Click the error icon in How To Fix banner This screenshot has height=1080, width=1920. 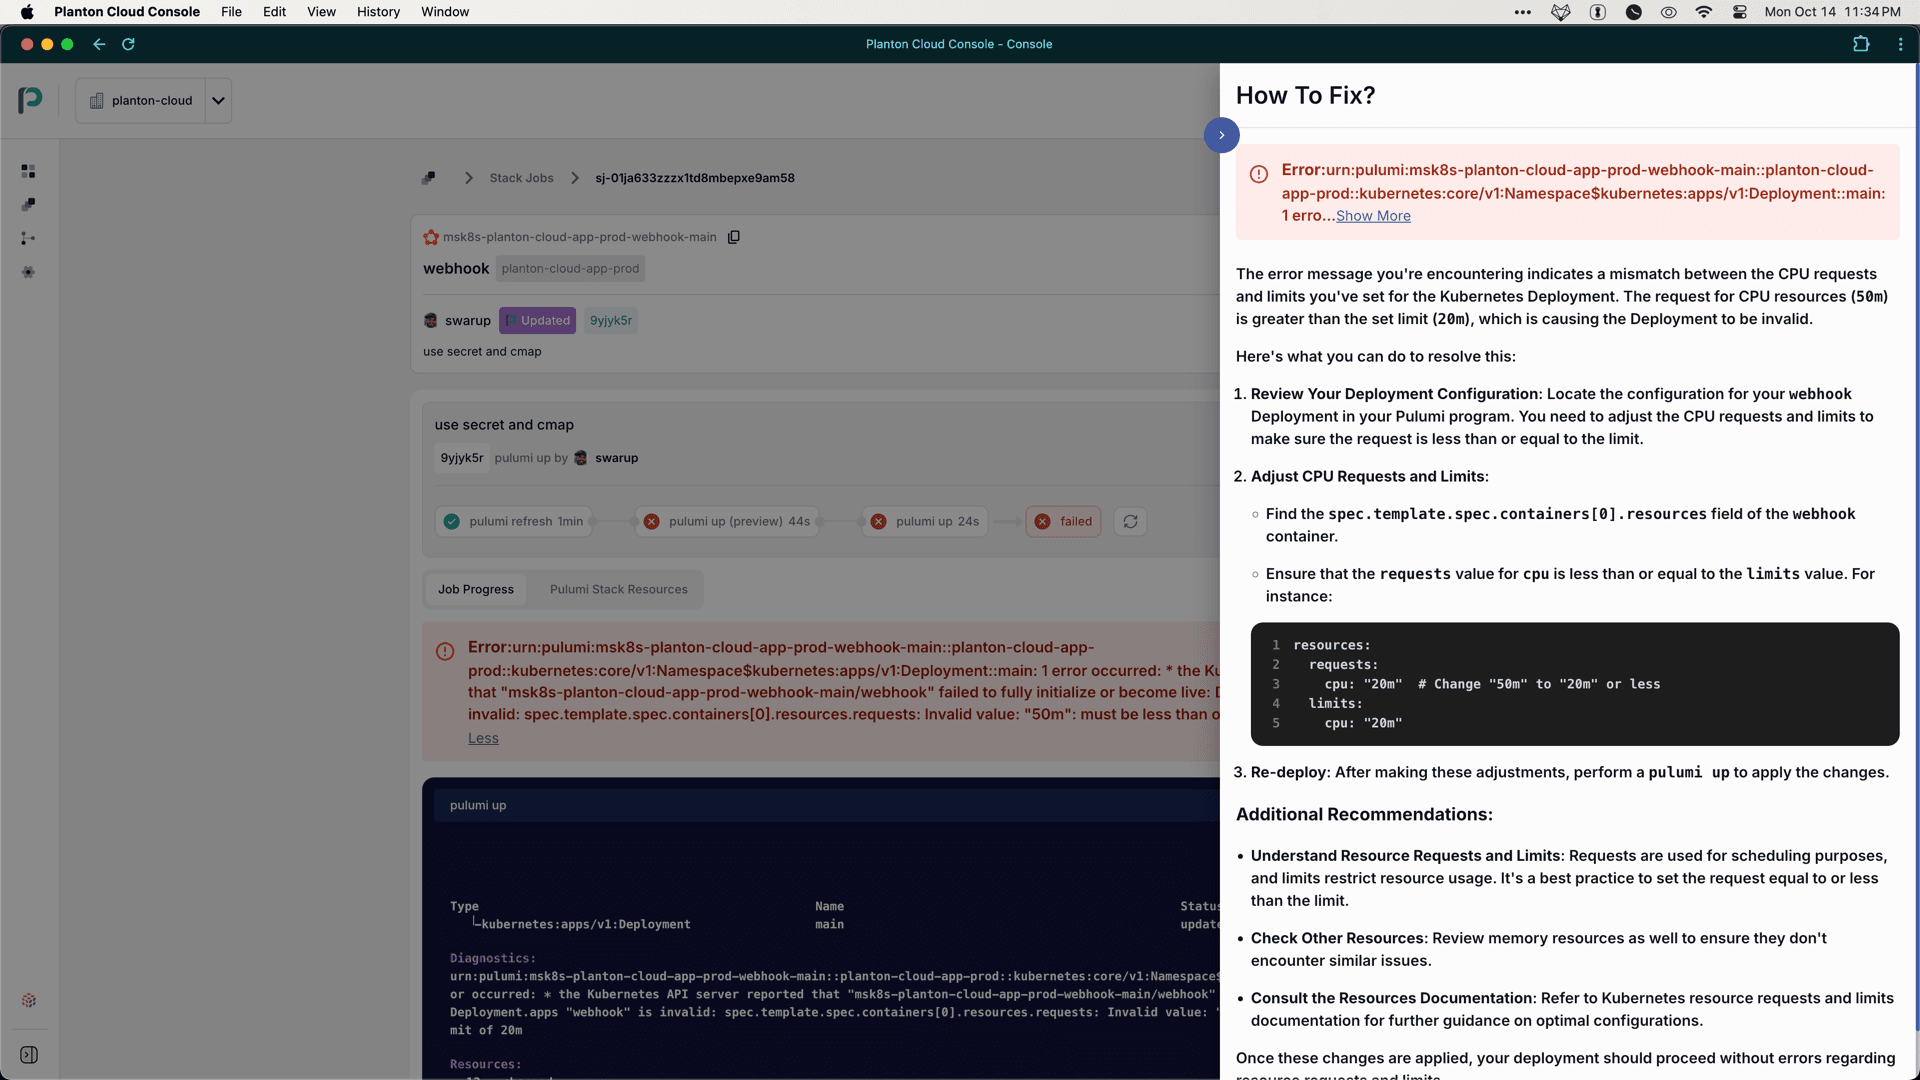(1259, 174)
